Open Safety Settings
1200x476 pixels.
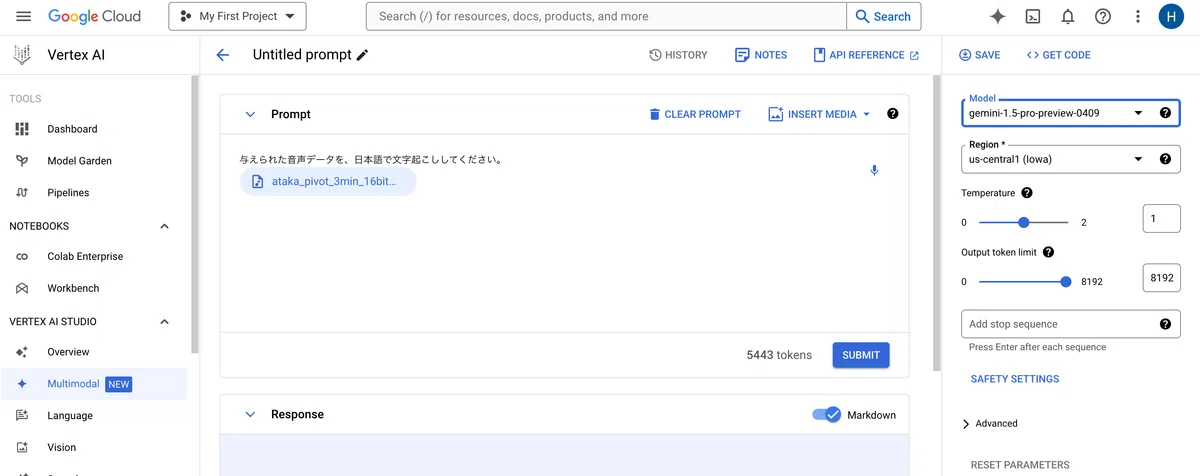pyautogui.click(x=1015, y=379)
